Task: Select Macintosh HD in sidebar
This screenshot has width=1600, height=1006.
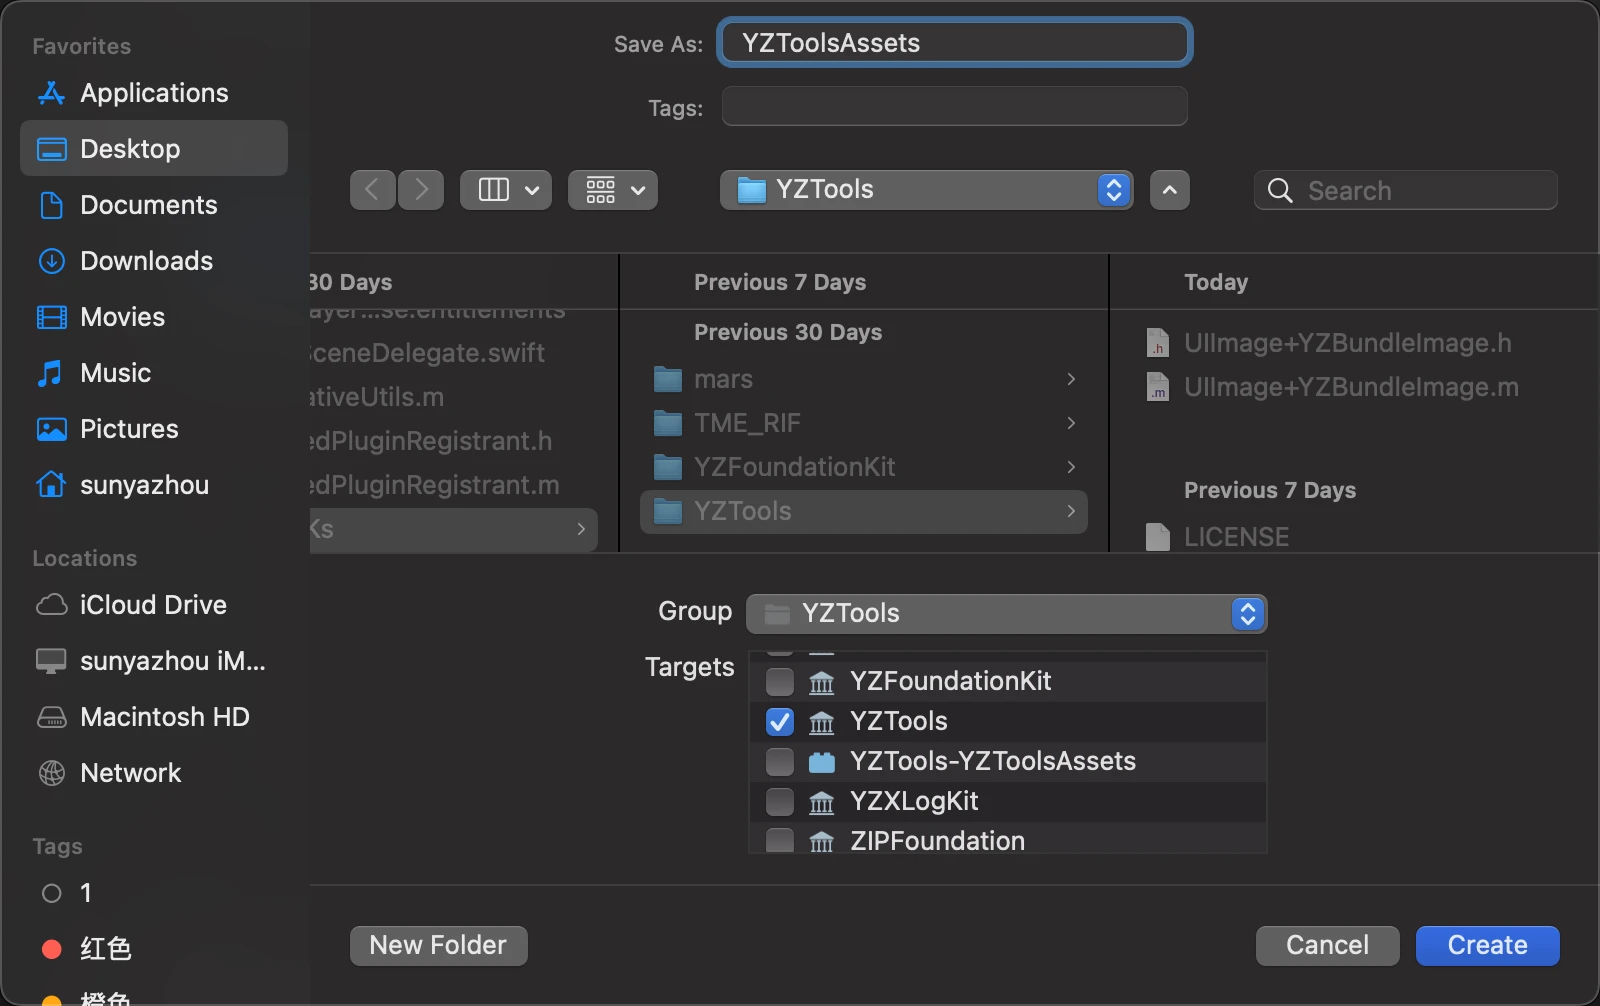Action: [x=164, y=717]
